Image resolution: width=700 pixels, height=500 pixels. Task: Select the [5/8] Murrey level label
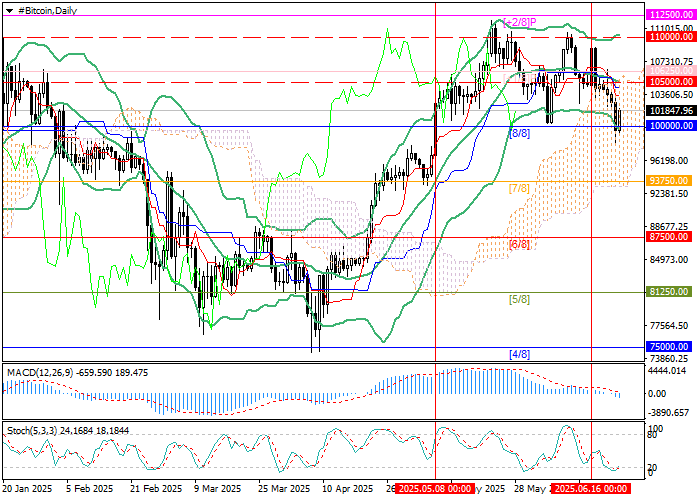tap(520, 299)
